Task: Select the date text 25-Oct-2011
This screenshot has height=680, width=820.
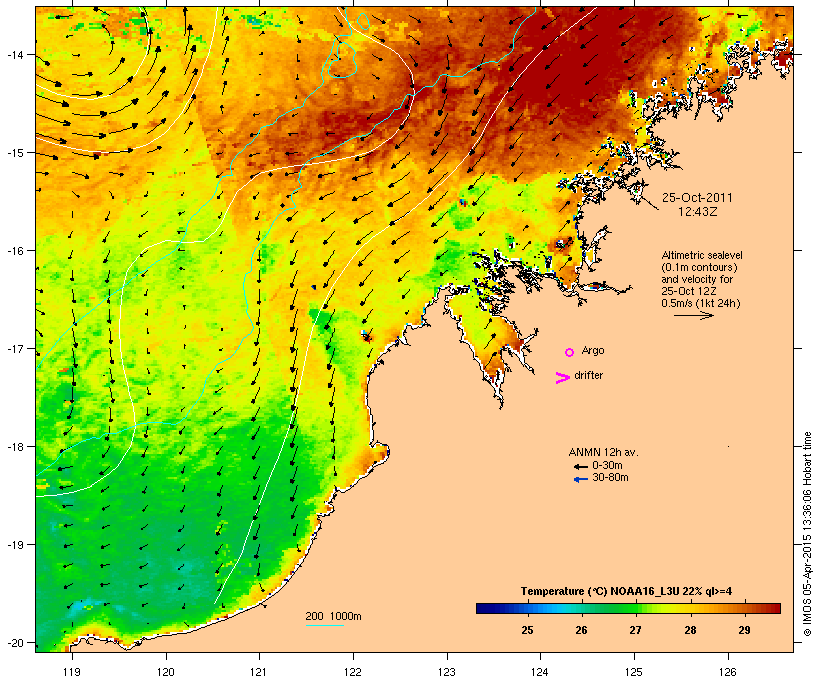Action: (697, 198)
